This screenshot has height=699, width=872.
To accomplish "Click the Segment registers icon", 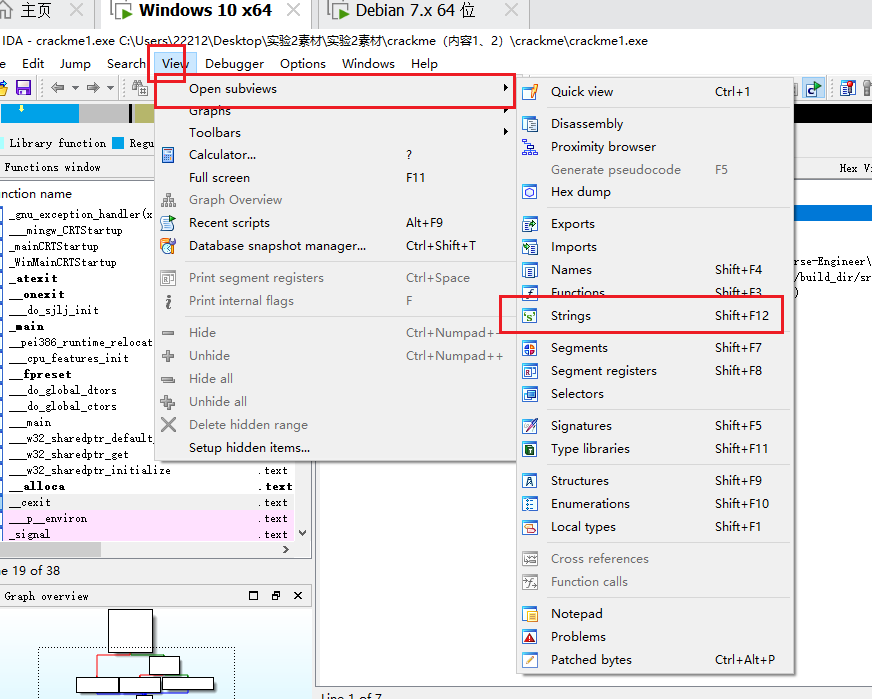I will point(530,371).
